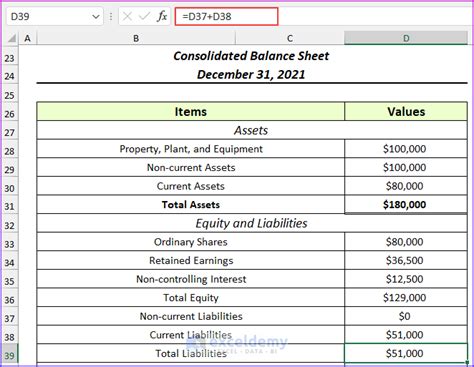Select column A header

pyautogui.click(x=28, y=38)
